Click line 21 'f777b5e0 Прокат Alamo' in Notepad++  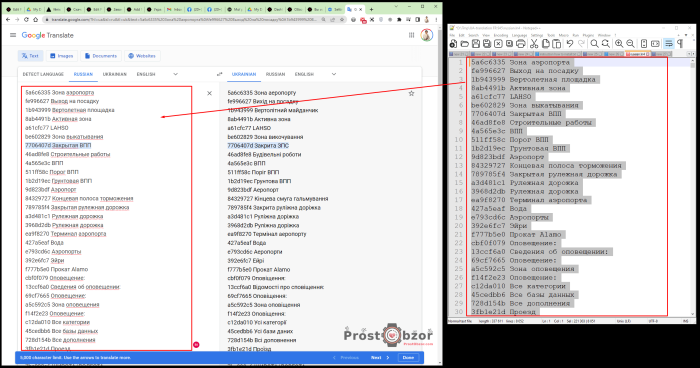tap(516, 234)
